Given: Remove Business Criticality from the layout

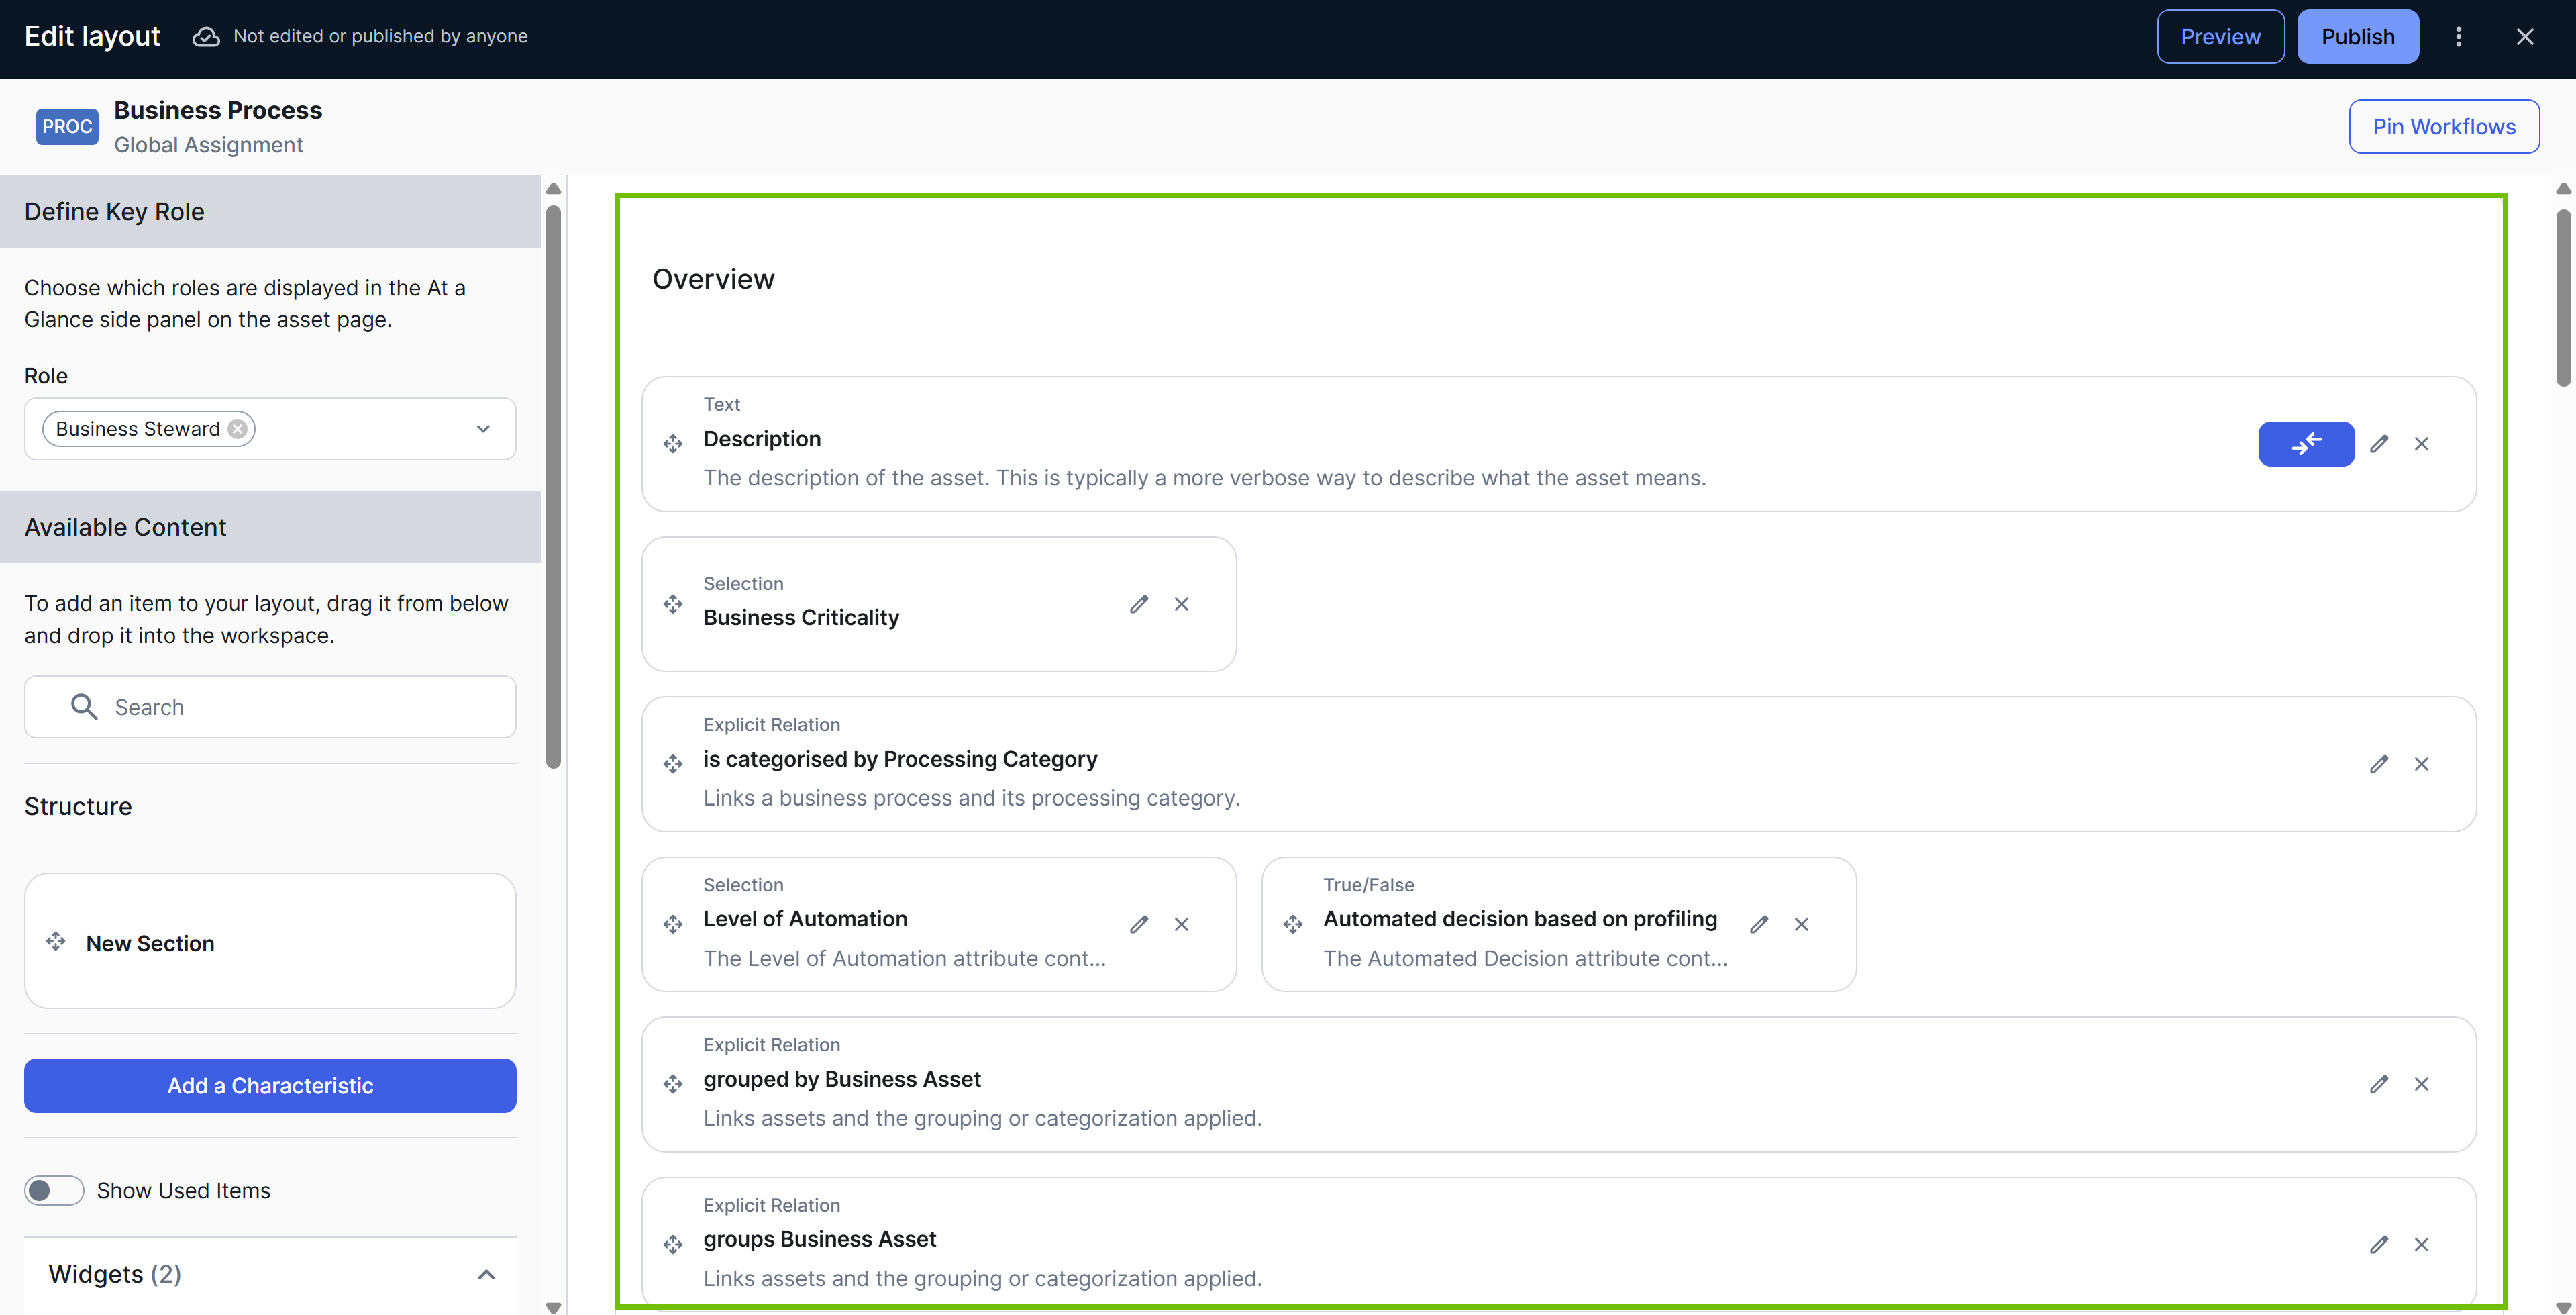Looking at the screenshot, I should (1181, 604).
